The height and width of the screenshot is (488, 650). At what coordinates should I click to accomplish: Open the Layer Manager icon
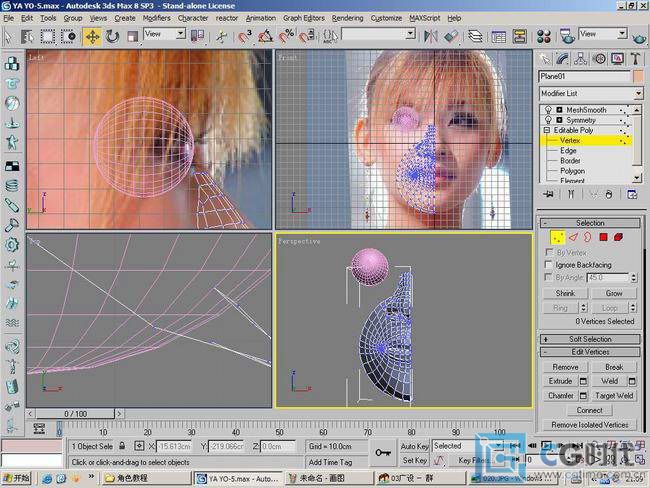pos(475,36)
